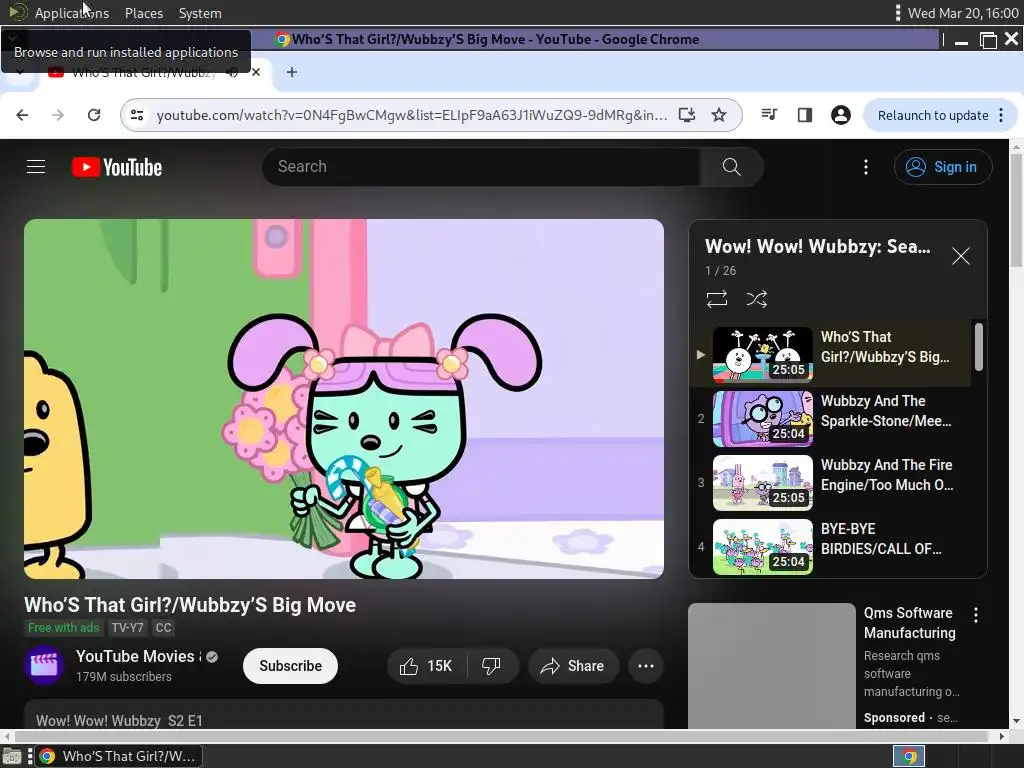Screen dimensions: 1024x768
Task: Open the System menu
Action: point(200,13)
